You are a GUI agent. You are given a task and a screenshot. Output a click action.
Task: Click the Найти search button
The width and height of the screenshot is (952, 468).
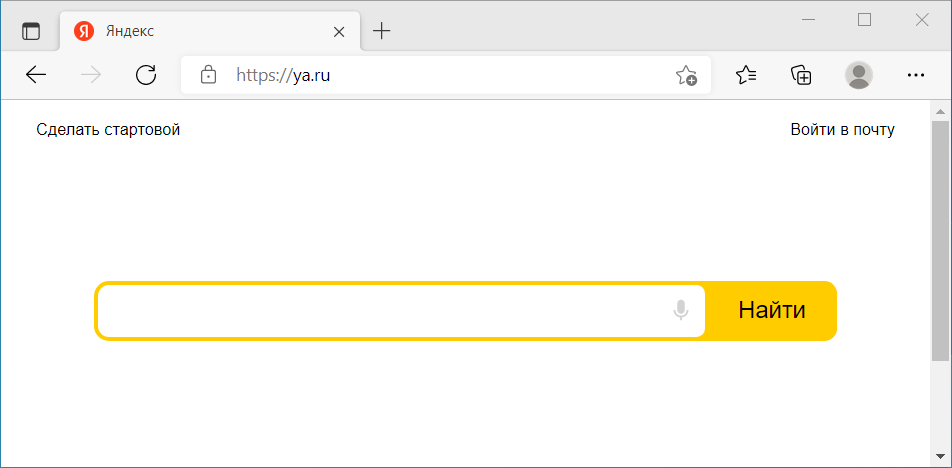(x=771, y=310)
